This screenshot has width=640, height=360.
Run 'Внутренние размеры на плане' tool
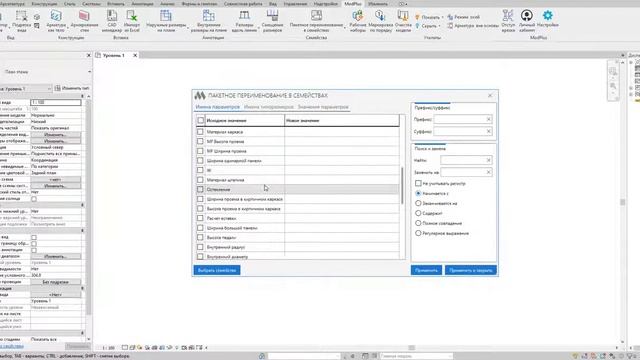(x=209, y=21)
